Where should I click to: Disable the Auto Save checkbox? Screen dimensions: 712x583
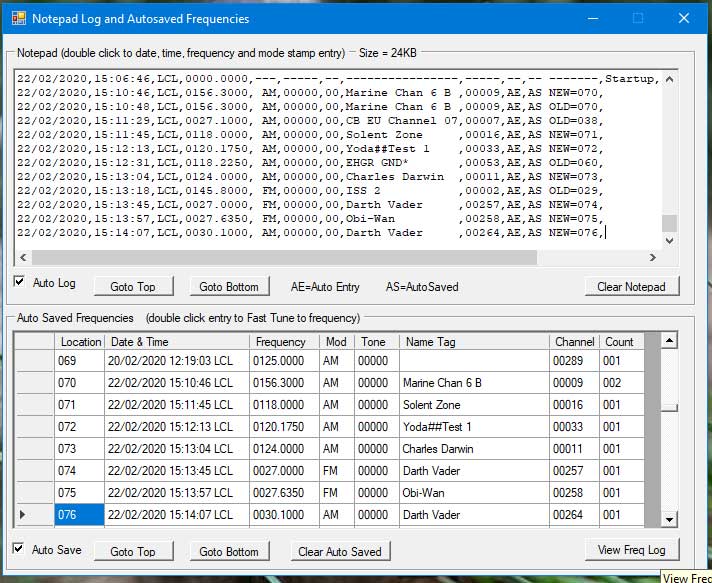point(18,548)
